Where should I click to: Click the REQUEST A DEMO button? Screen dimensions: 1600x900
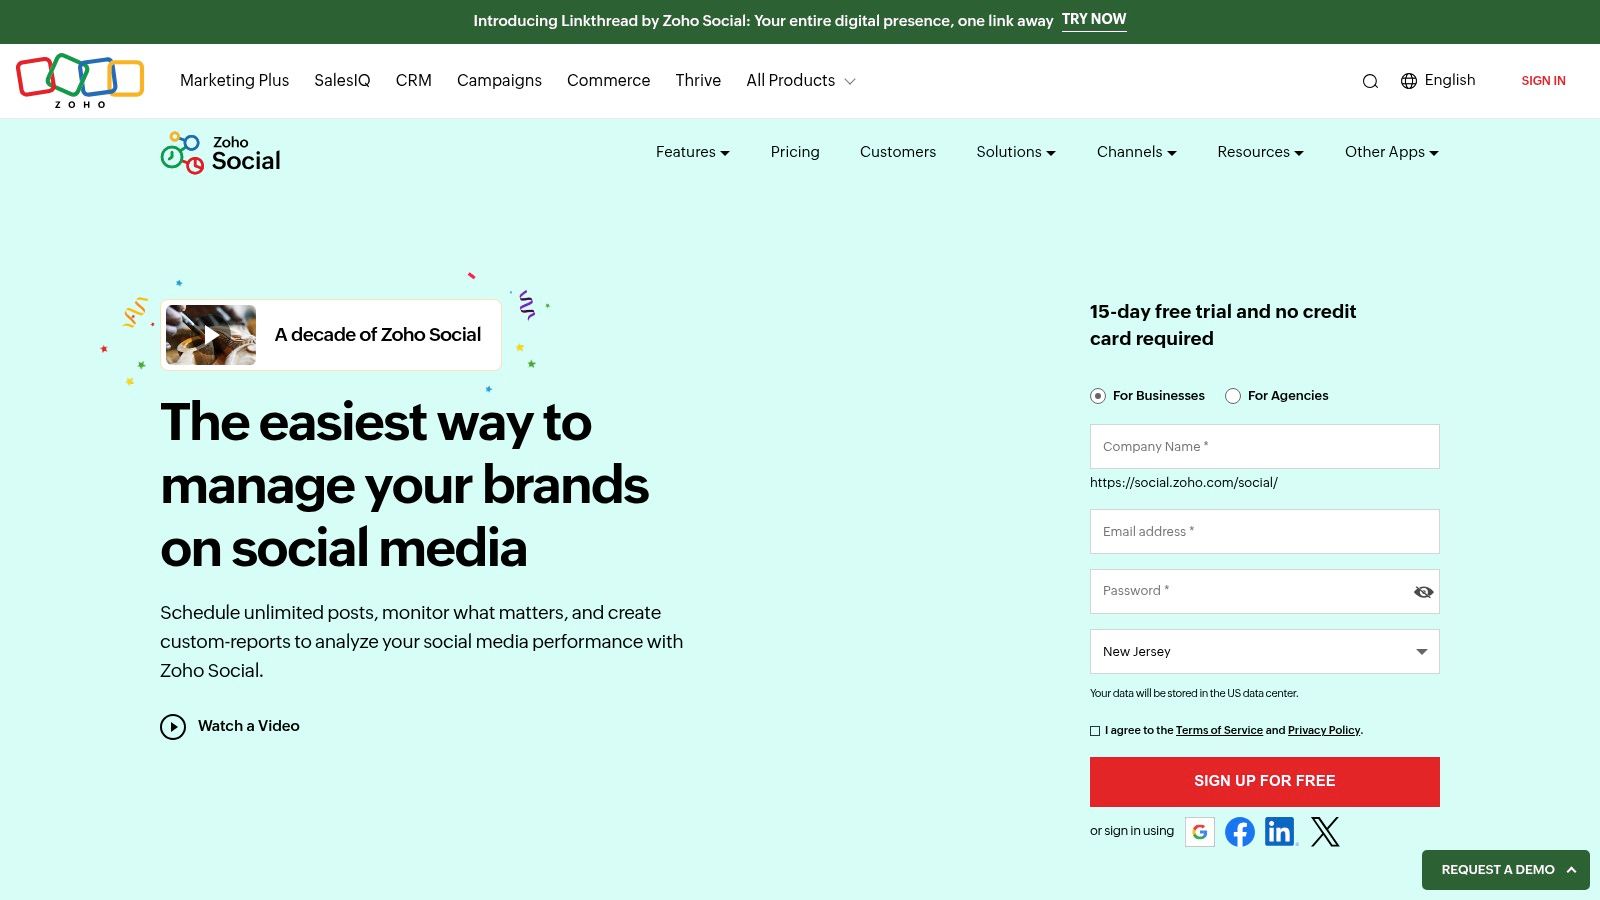tap(1506, 870)
